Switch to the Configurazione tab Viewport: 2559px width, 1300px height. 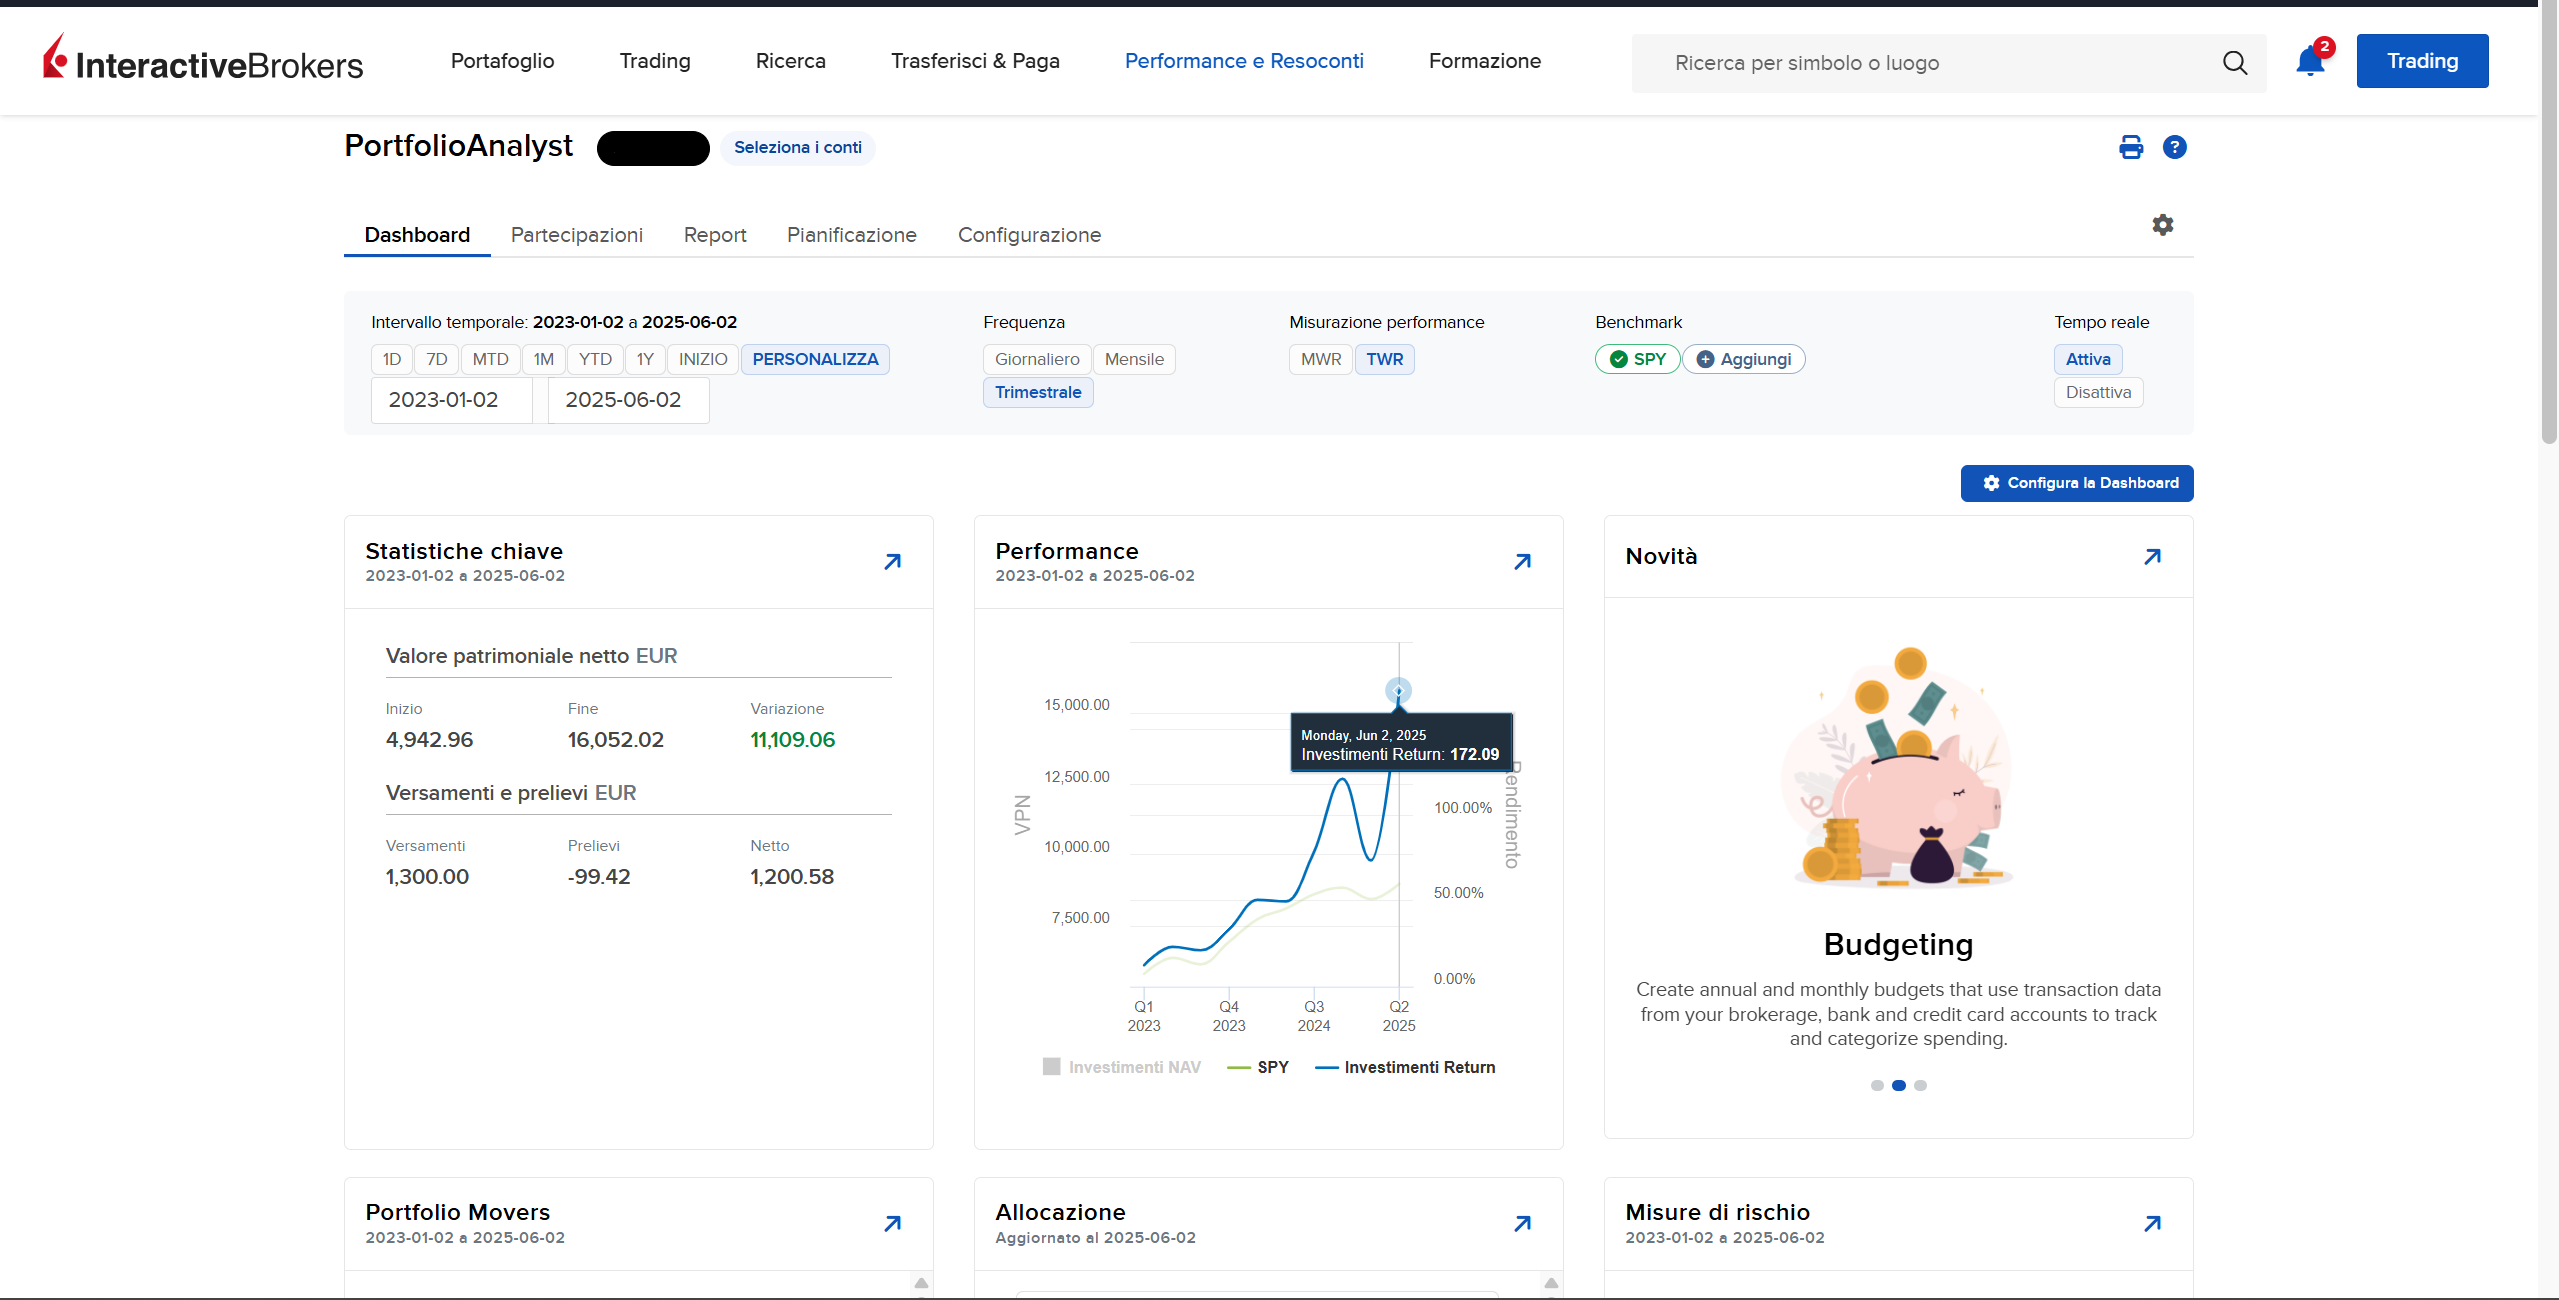(1030, 235)
